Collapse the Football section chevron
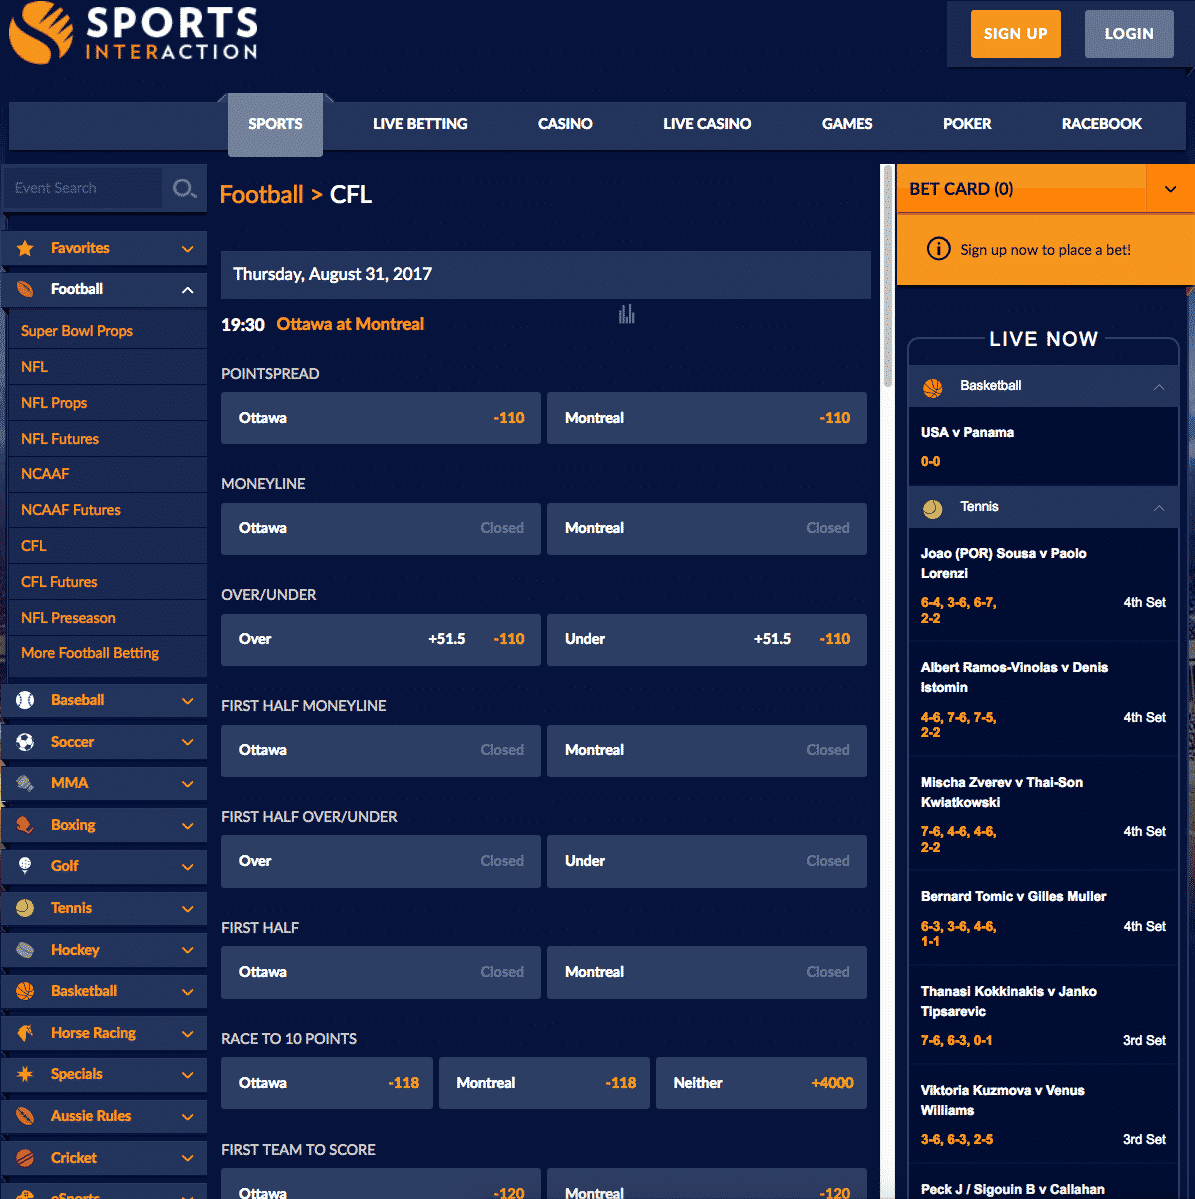This screenshot has width=1195, height=1199. click(187, 290)
